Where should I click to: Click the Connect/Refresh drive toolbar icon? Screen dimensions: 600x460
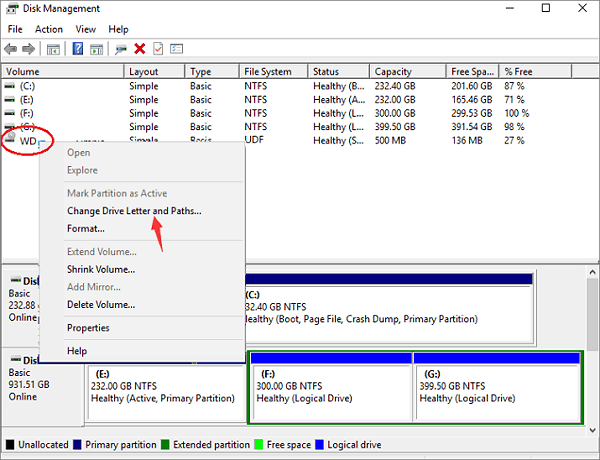(x=121, y=48)
